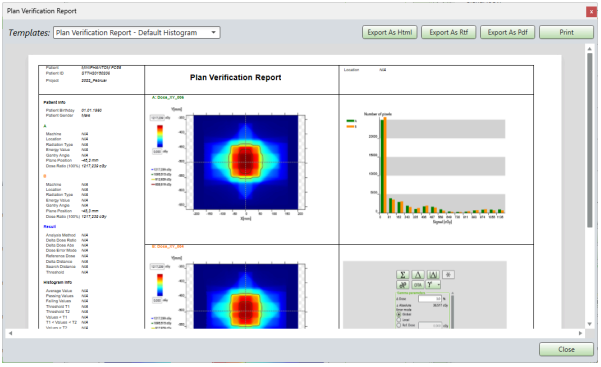The image size is (601, 367).
Task: Click the vertical scrollbar down arrow
Action: [x=590, y=324]
